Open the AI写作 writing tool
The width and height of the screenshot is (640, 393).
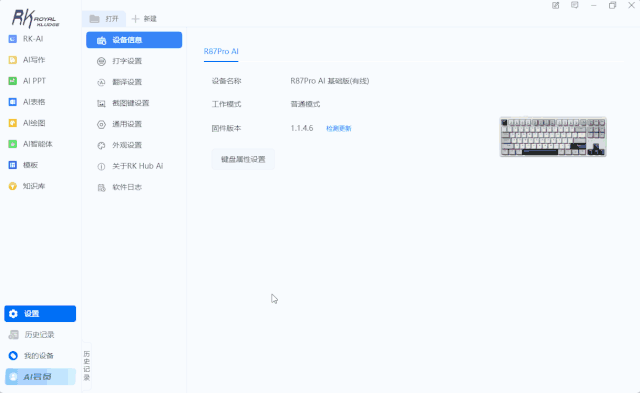pyautogui.click(x=27, y=60)
